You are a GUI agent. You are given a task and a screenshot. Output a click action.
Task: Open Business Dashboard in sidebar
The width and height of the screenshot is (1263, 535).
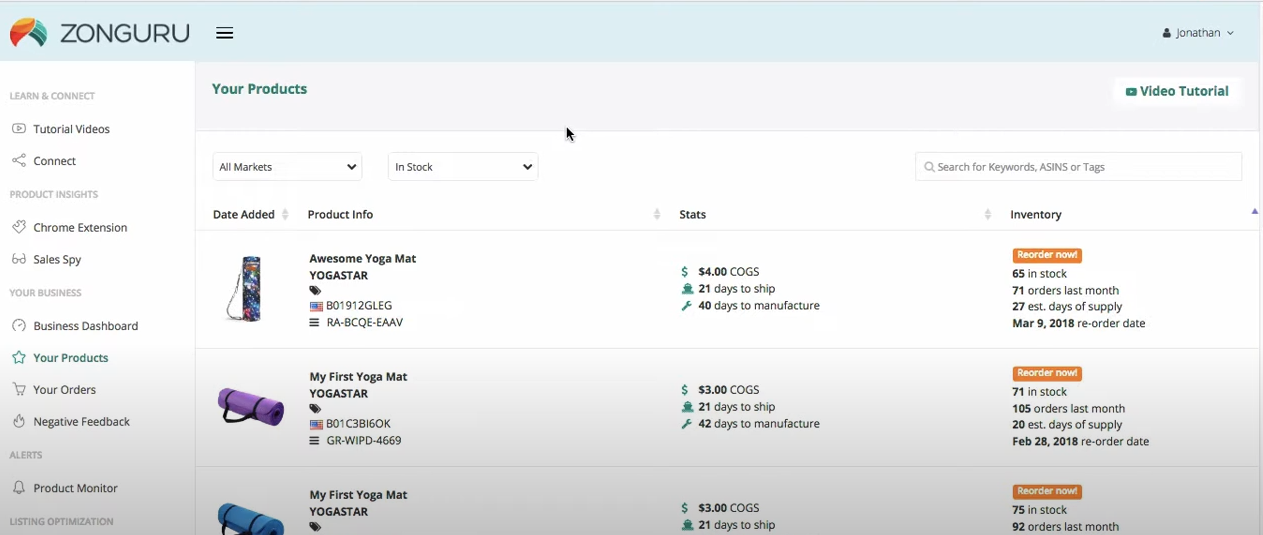(x=85, y=326)
